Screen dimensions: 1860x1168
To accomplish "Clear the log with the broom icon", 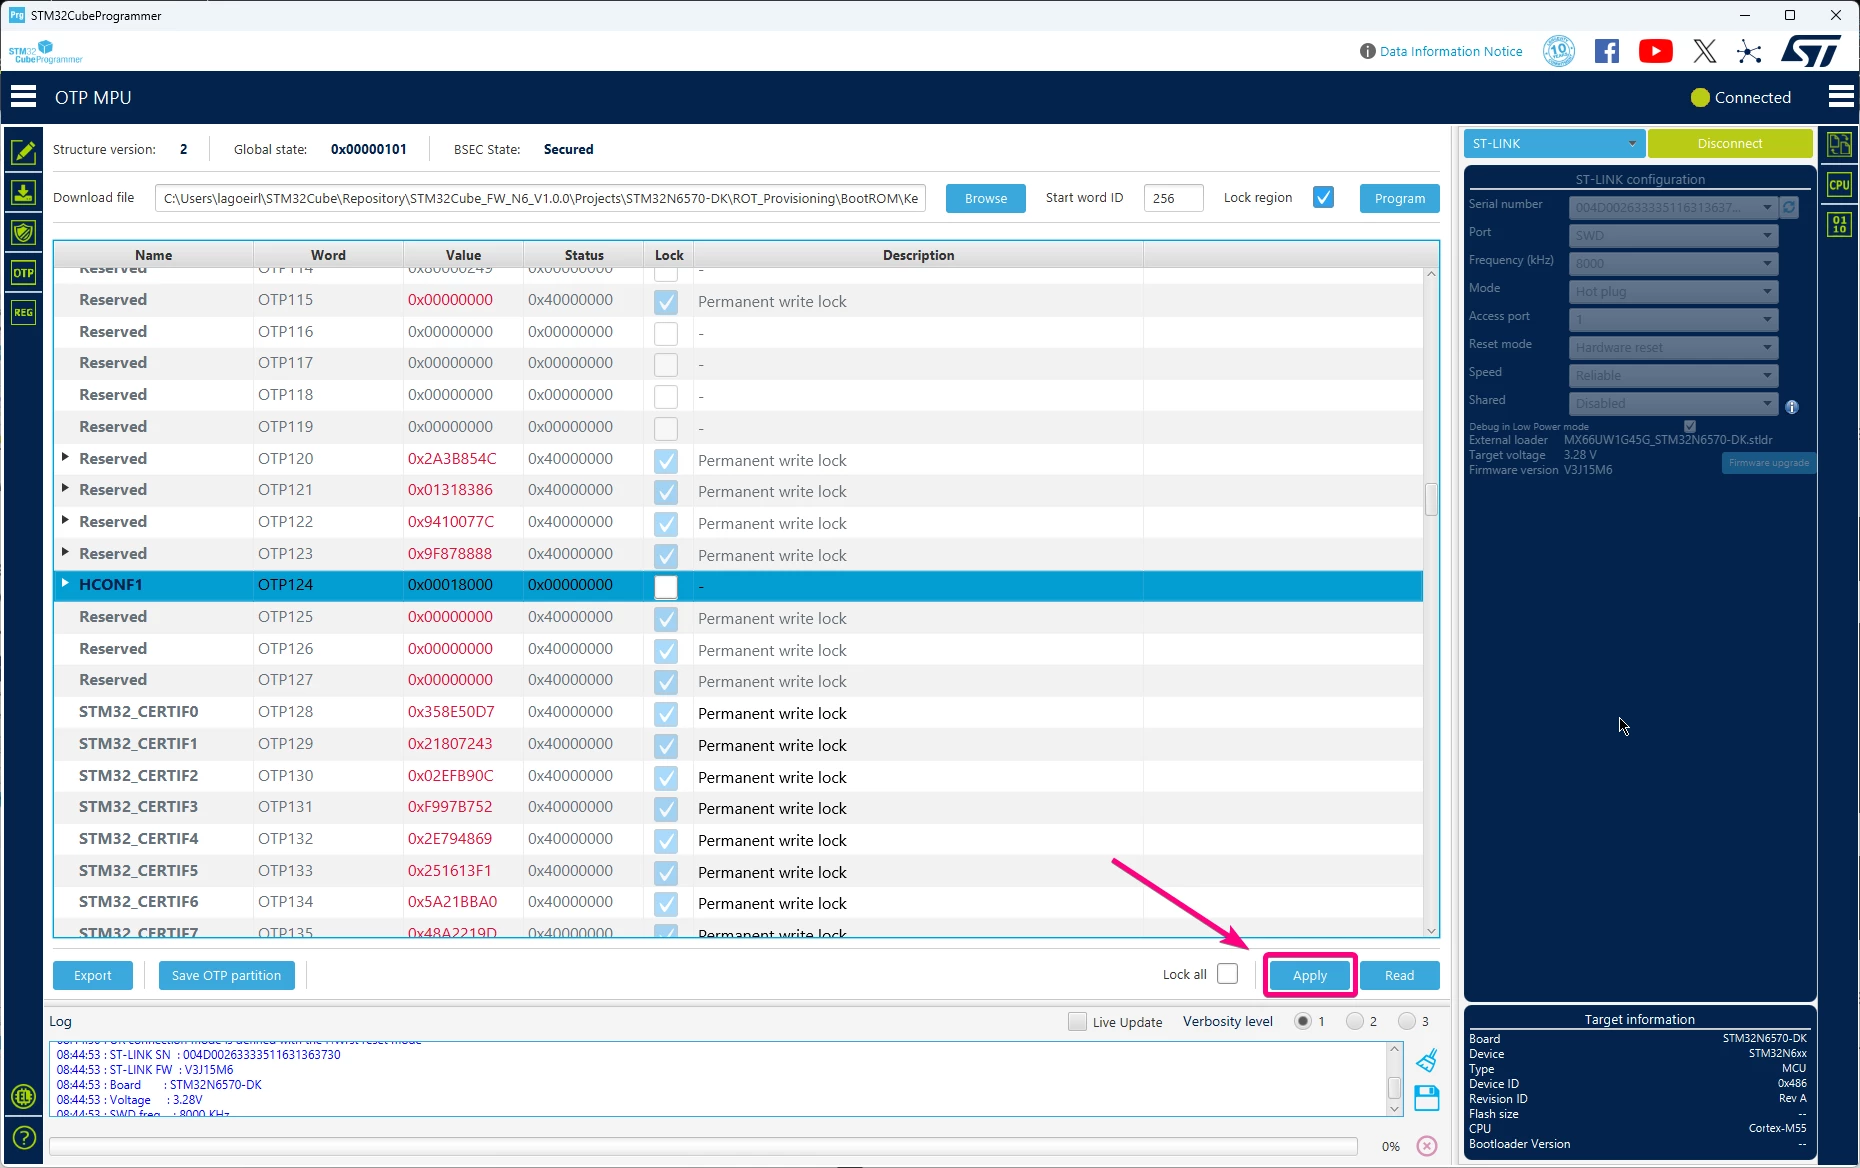I will [x=1427, y=1060].
